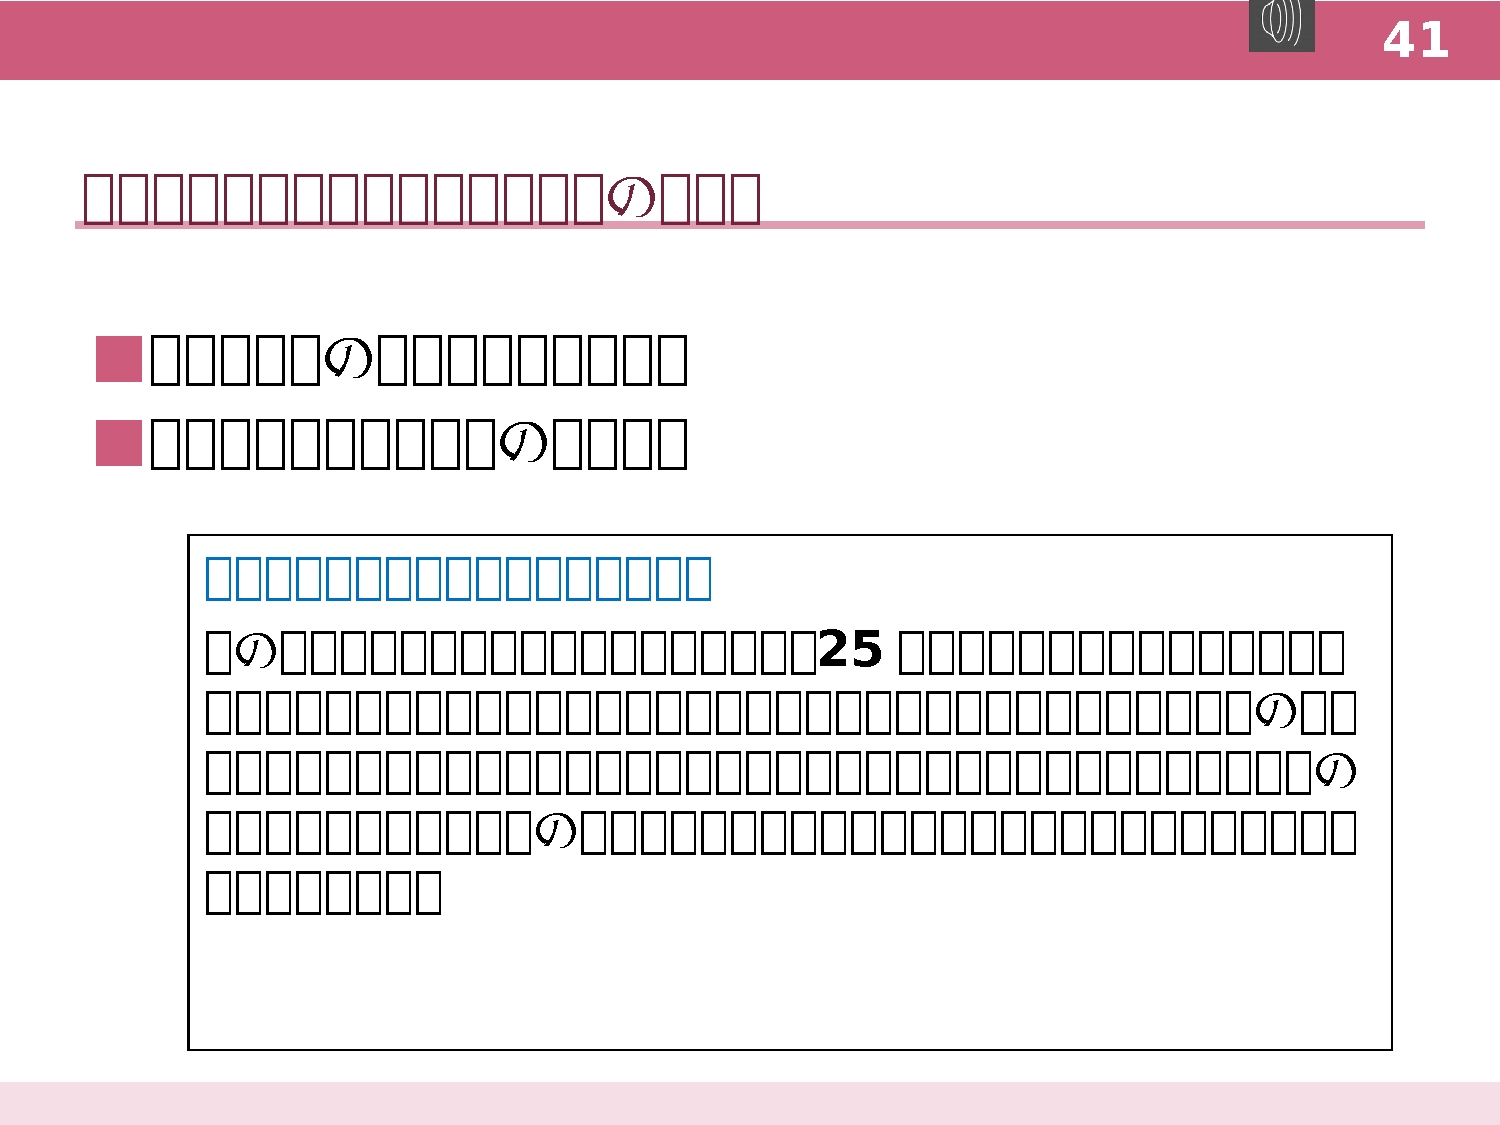Viewport: 1500px width, 1125px height.
Task: Select the second bullet point text
Action: (x=418, y=443)
